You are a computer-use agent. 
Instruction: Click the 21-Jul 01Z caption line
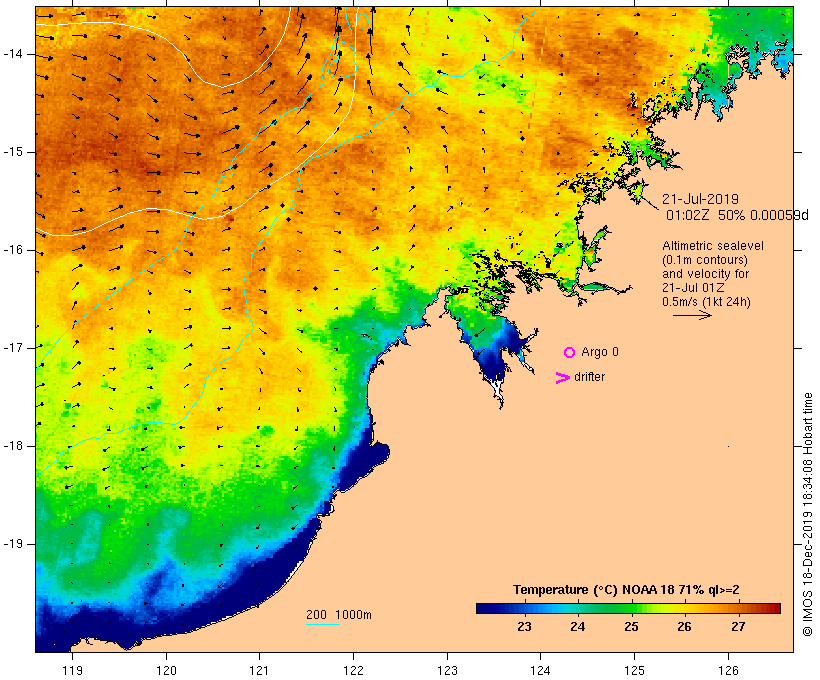pos(693,288)
